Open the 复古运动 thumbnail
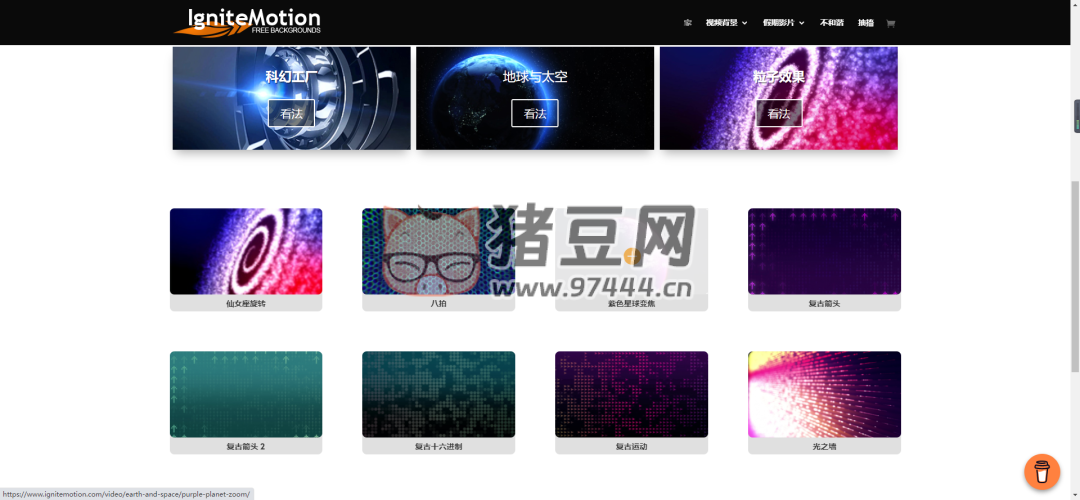1080x500 pixels. pos(632,395)
